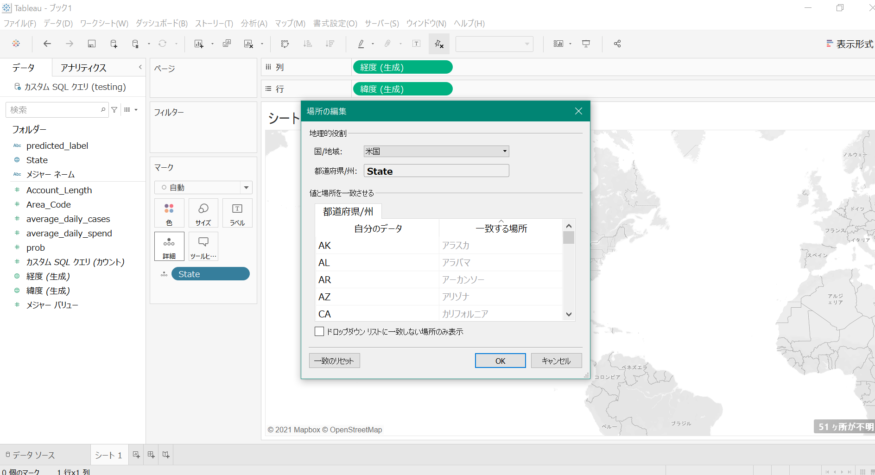
Task: Click the 一致のリセット button
Action: pyautogui.click(x=334, y=361)
